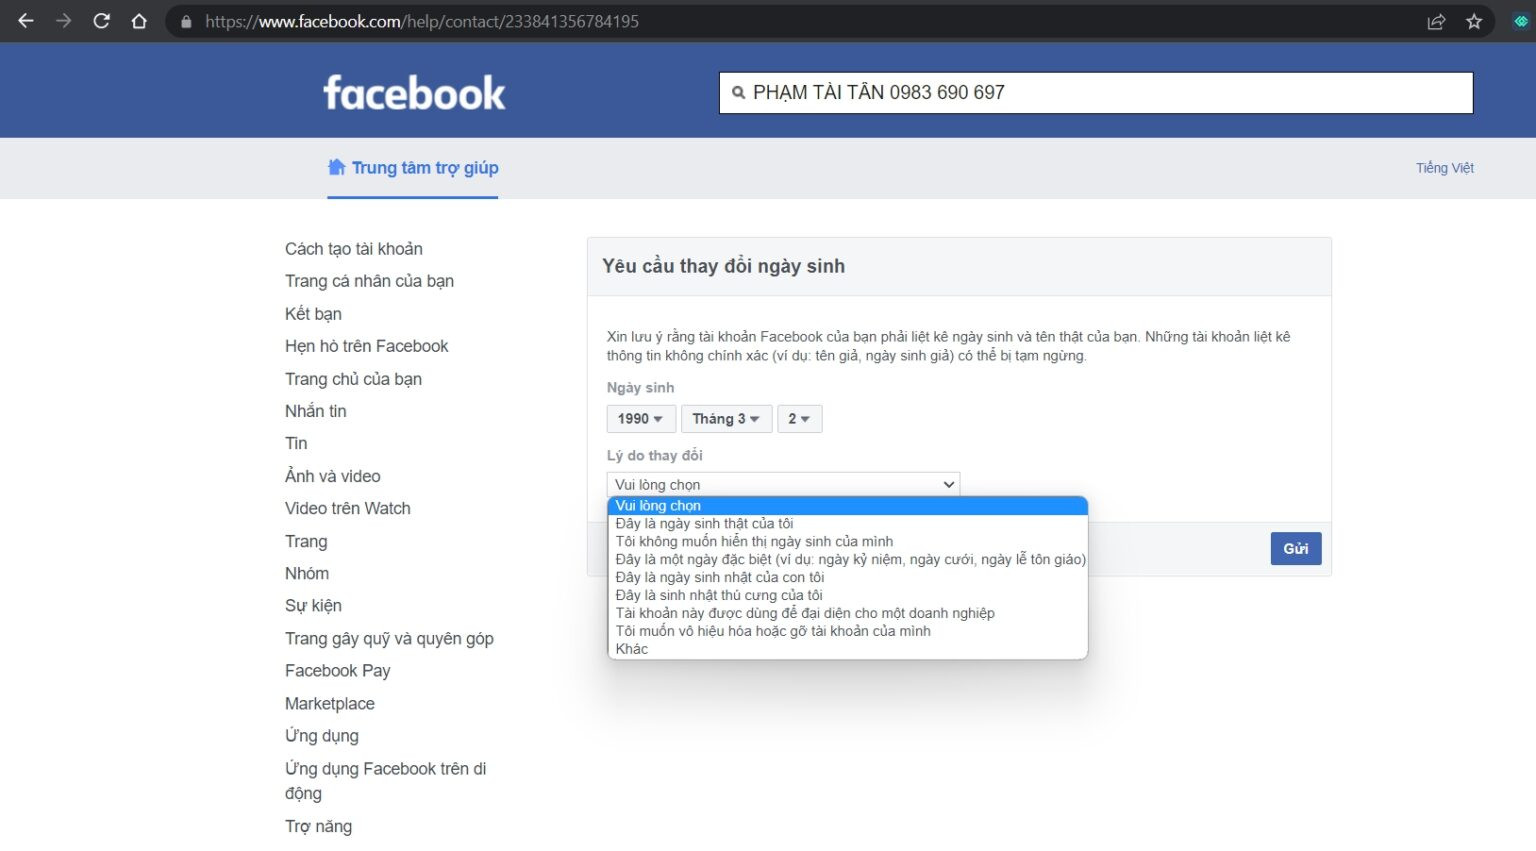Choose Đây là ngày sinh nhật của con tôi
The height and width of the screenshot is (851, 1536).
pos(847,578)
